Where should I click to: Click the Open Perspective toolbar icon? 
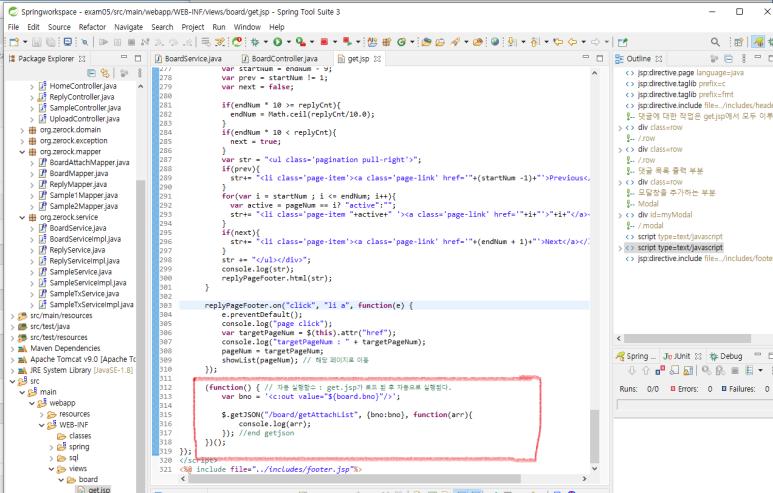[x=738, y=42]
